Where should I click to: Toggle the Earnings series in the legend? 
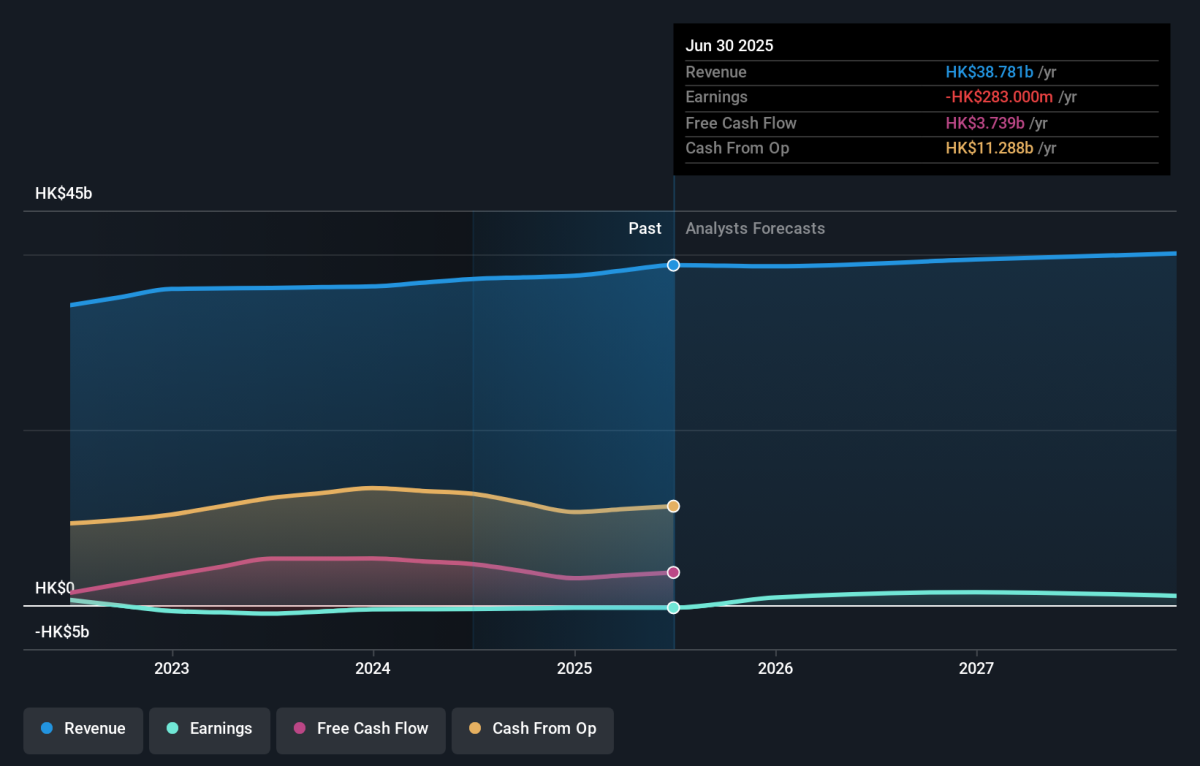click(x=209, y=729)
